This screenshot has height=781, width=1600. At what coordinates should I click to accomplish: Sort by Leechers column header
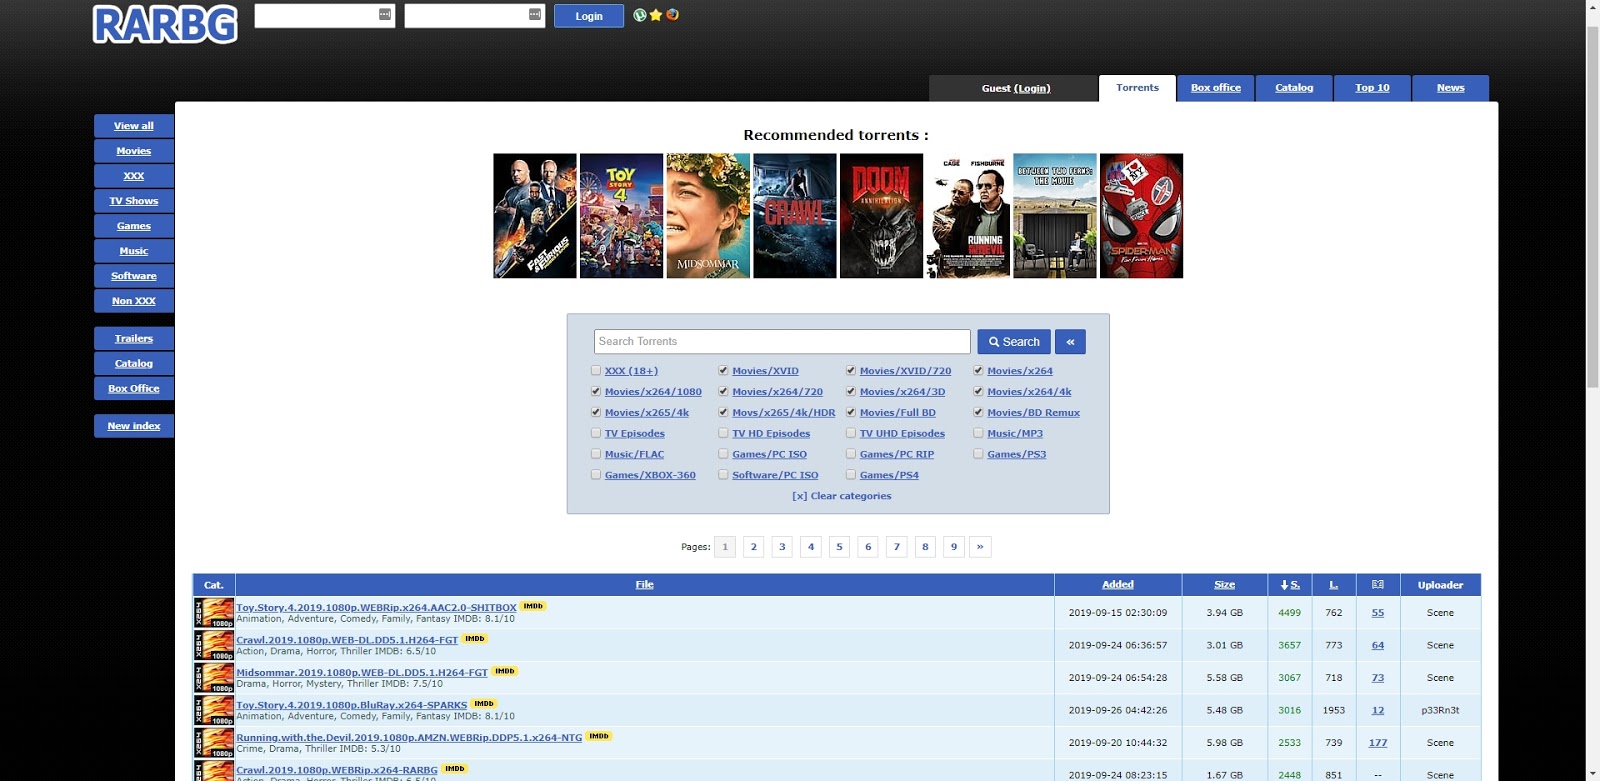1334,585
